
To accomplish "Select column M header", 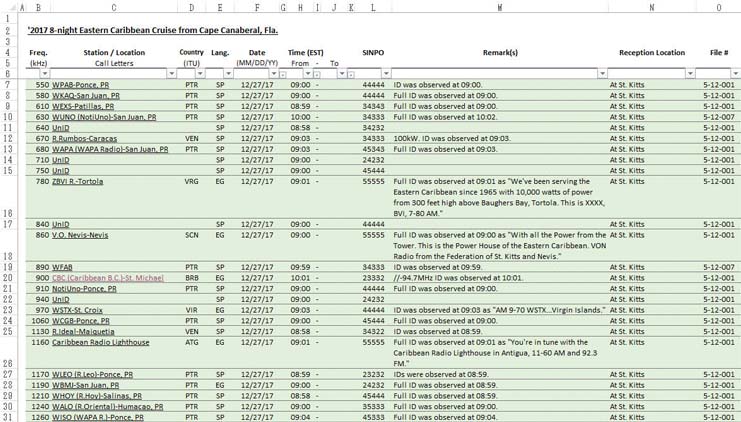I will (500, 7).
